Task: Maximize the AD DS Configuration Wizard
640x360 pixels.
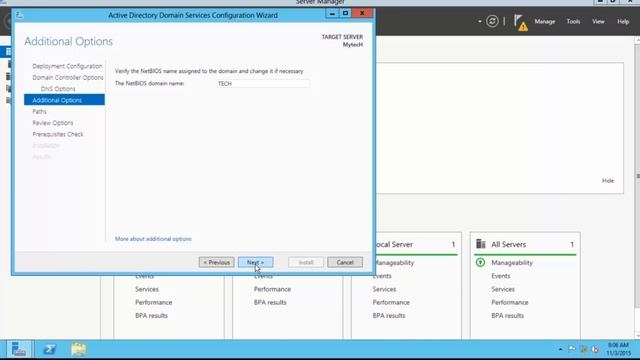Action: tap(345, 13)
